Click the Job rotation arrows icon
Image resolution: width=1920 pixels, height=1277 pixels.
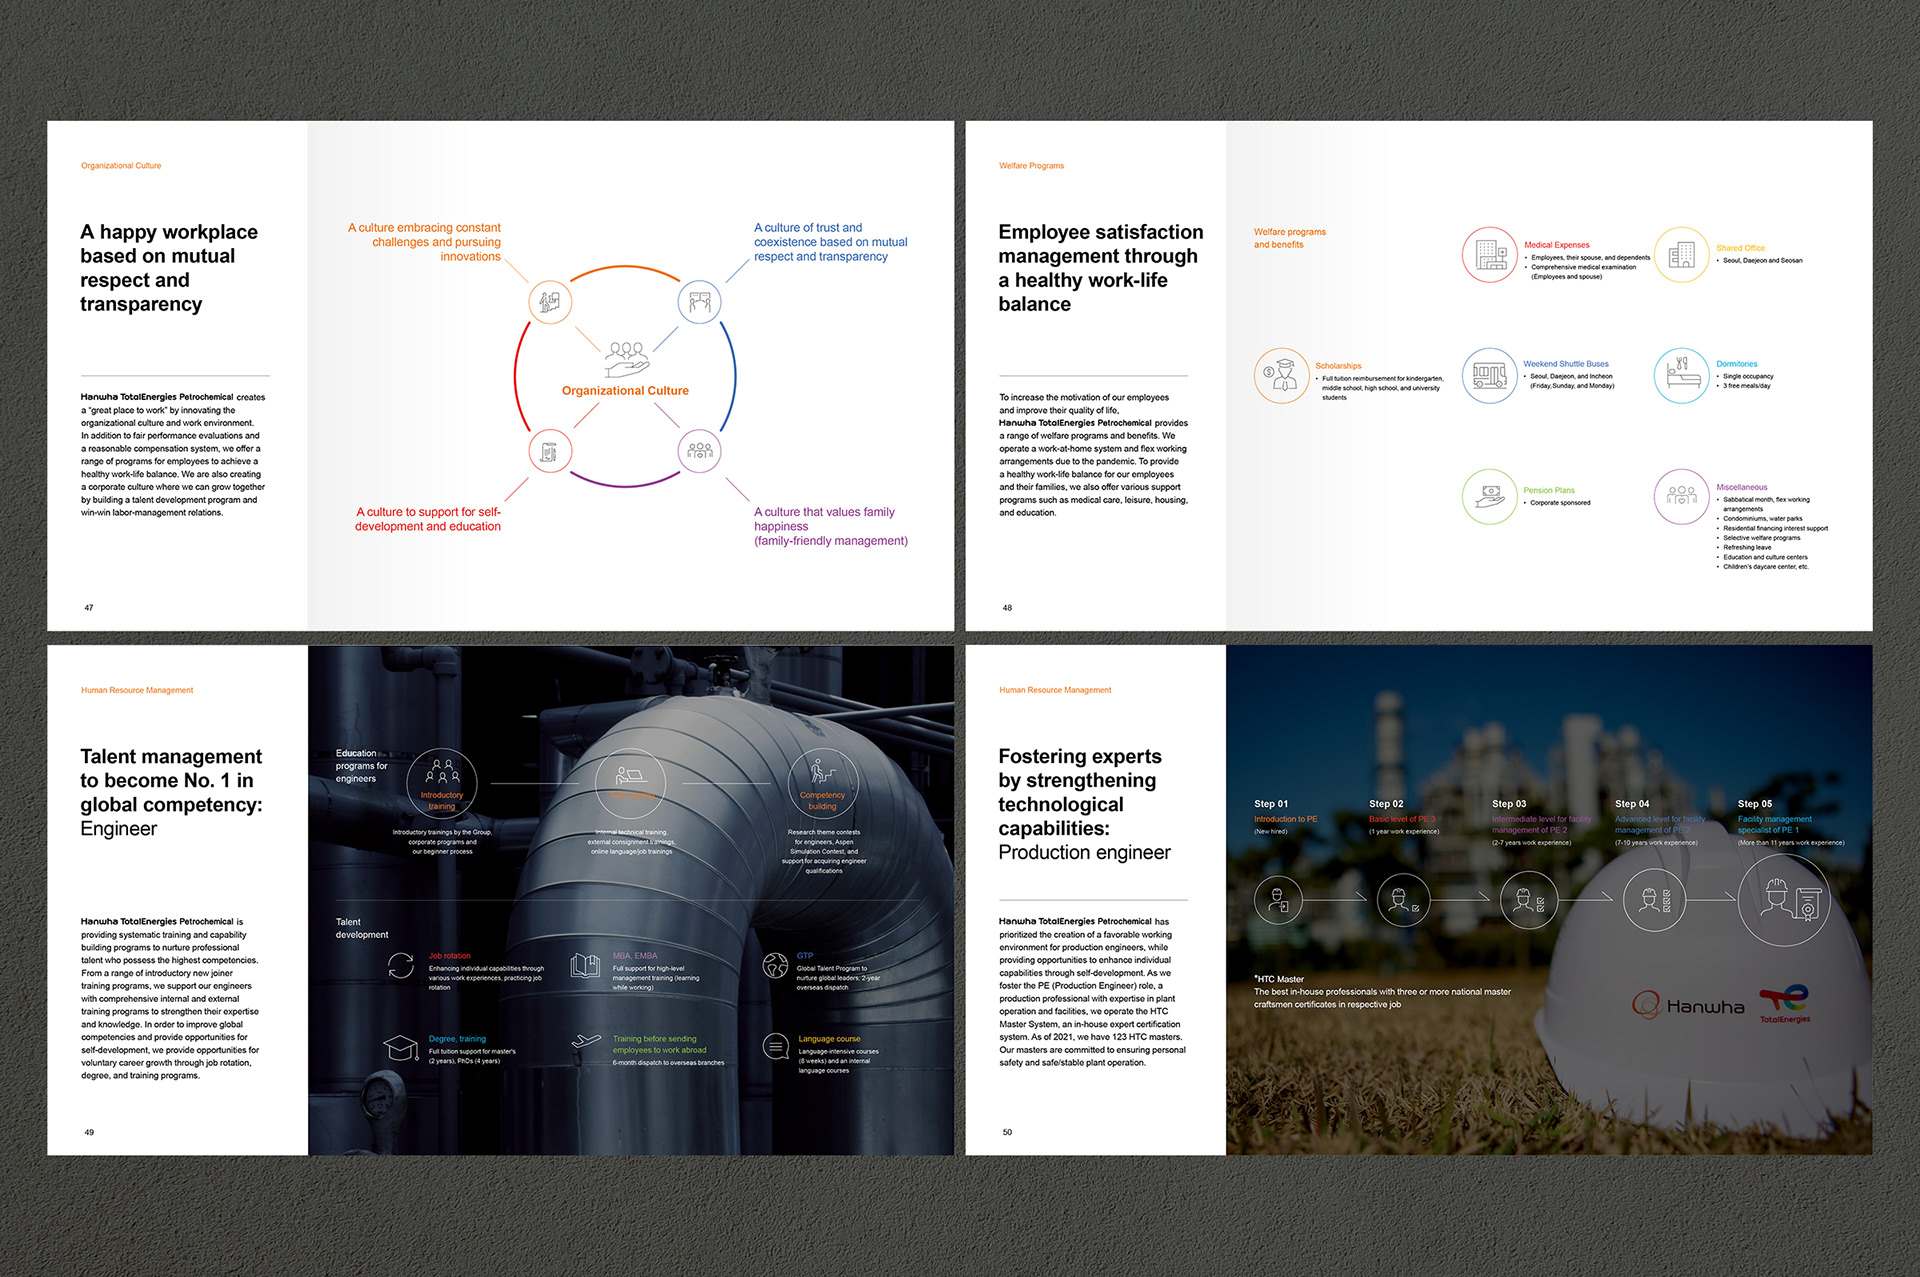pyautogui.click(x=401, y=965)
